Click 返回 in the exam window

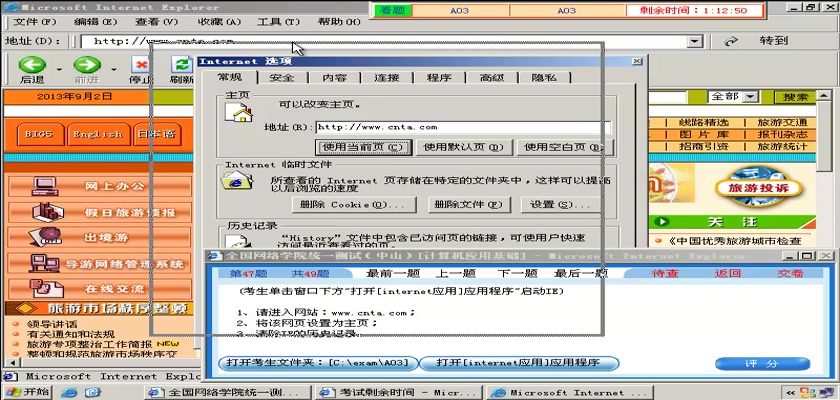point(728,274)
